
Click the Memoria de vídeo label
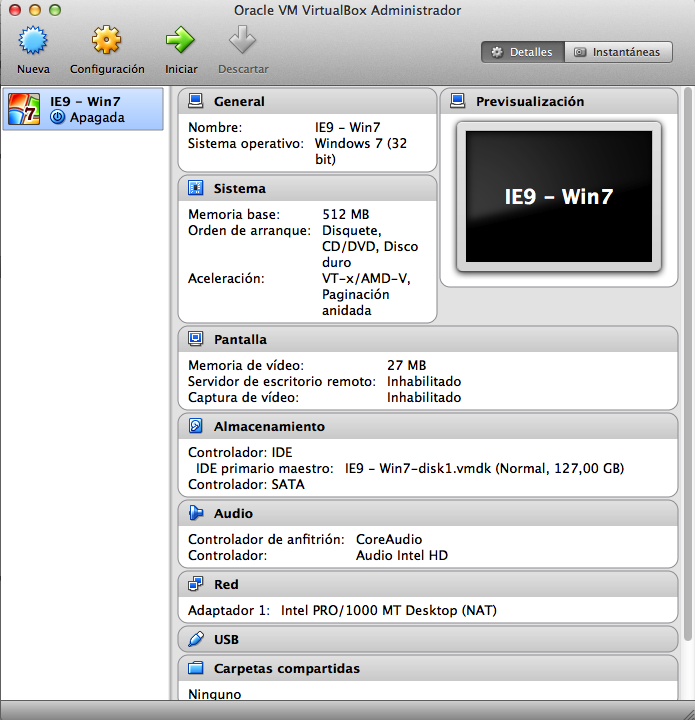click(x=246, y=365)
